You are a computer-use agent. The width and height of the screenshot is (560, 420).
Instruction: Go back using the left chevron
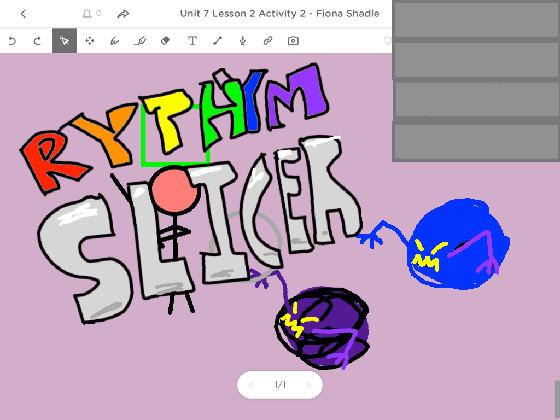[x=24, y=14]
